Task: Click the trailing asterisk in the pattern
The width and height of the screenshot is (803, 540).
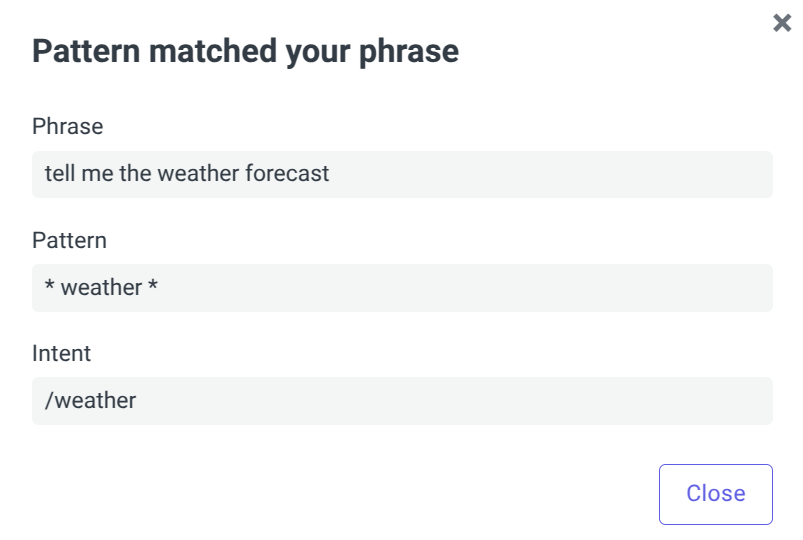Action: click(153, 288)
